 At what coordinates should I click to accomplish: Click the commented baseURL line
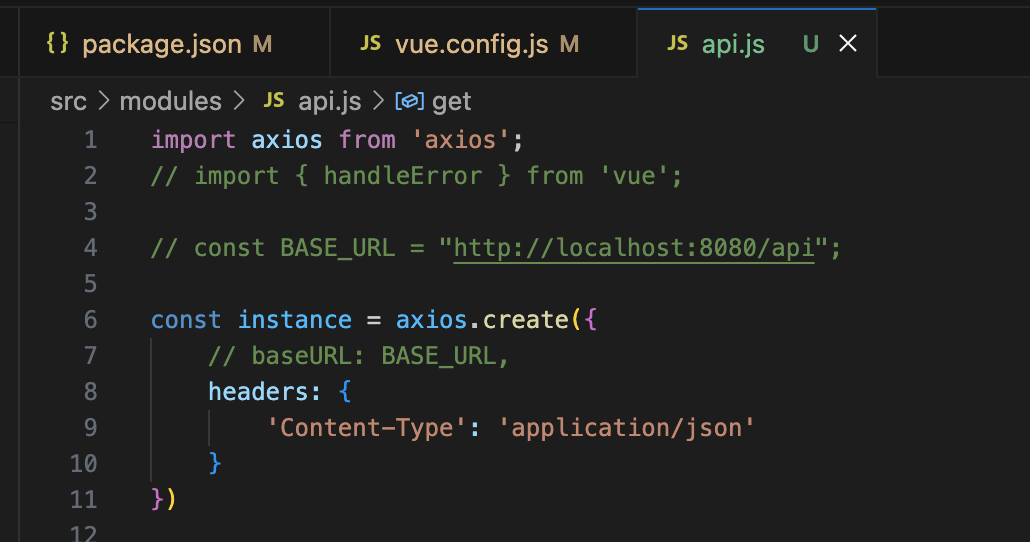359,356
